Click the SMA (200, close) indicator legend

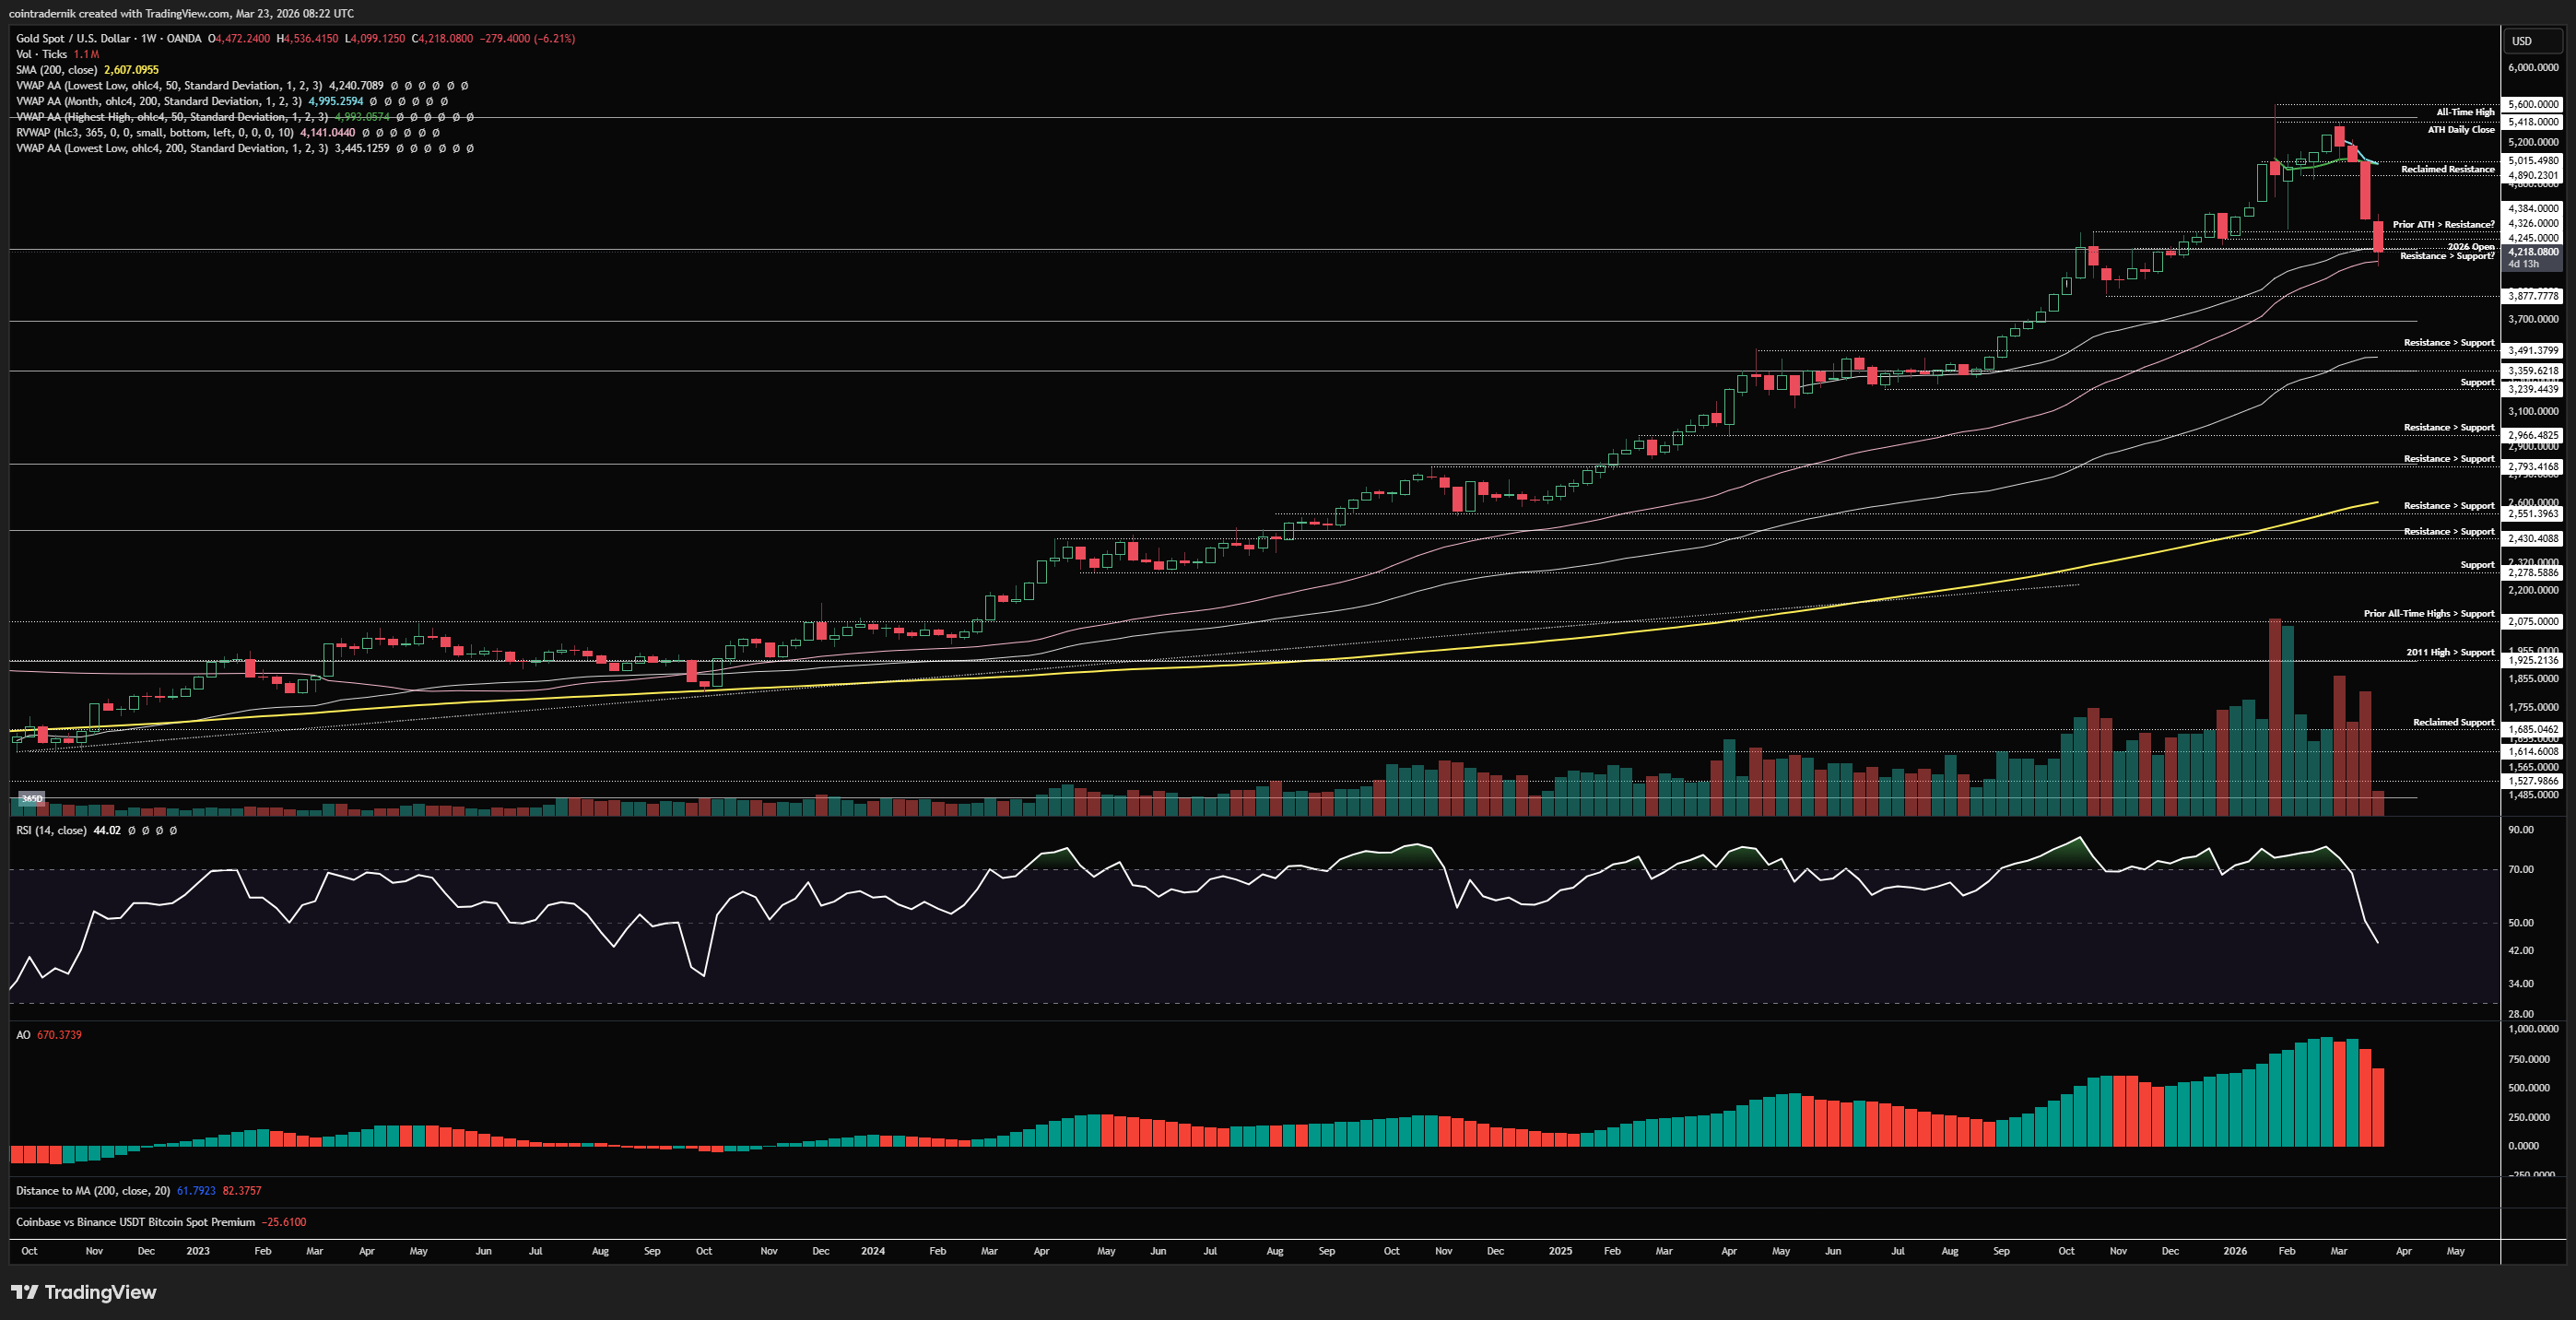56,70
